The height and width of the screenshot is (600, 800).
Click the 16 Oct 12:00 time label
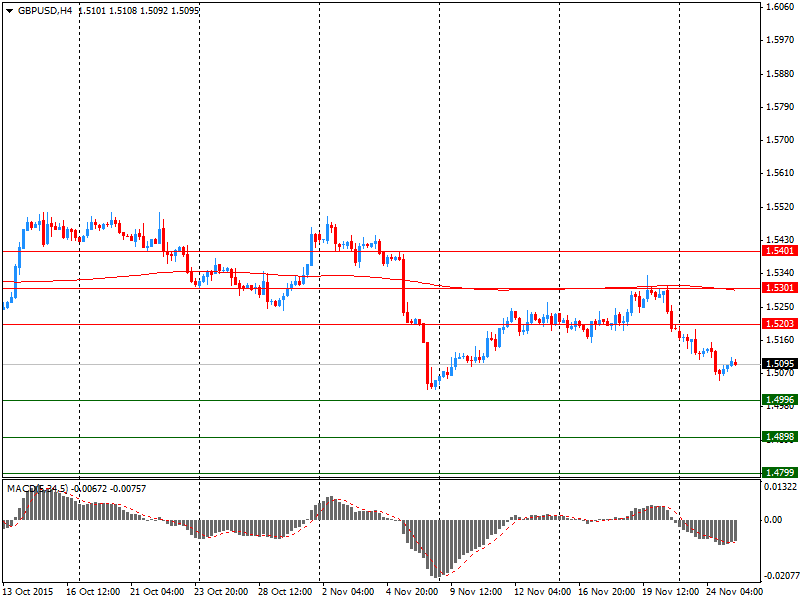click(93, 592)
